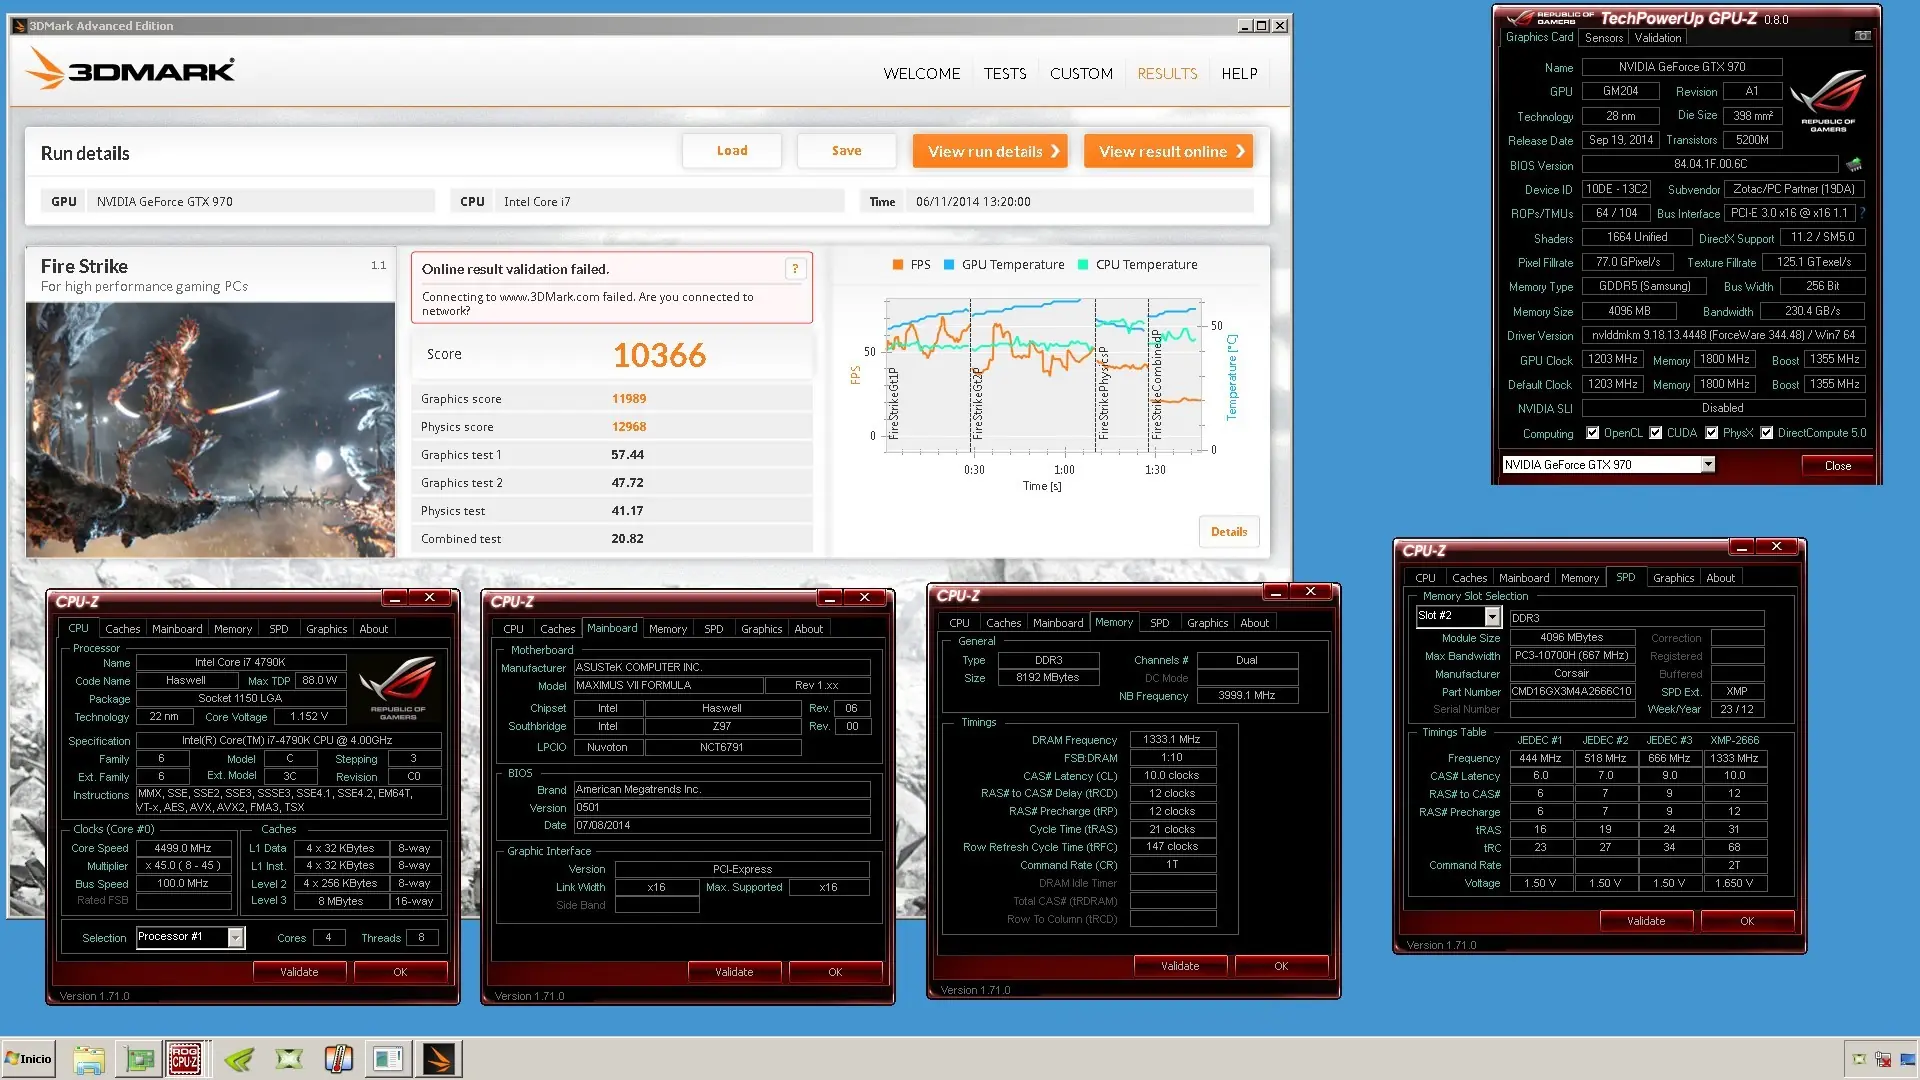Open the HELP tab in 3DMark
Screen dimensions: 1920x1080
(1239, 74)
